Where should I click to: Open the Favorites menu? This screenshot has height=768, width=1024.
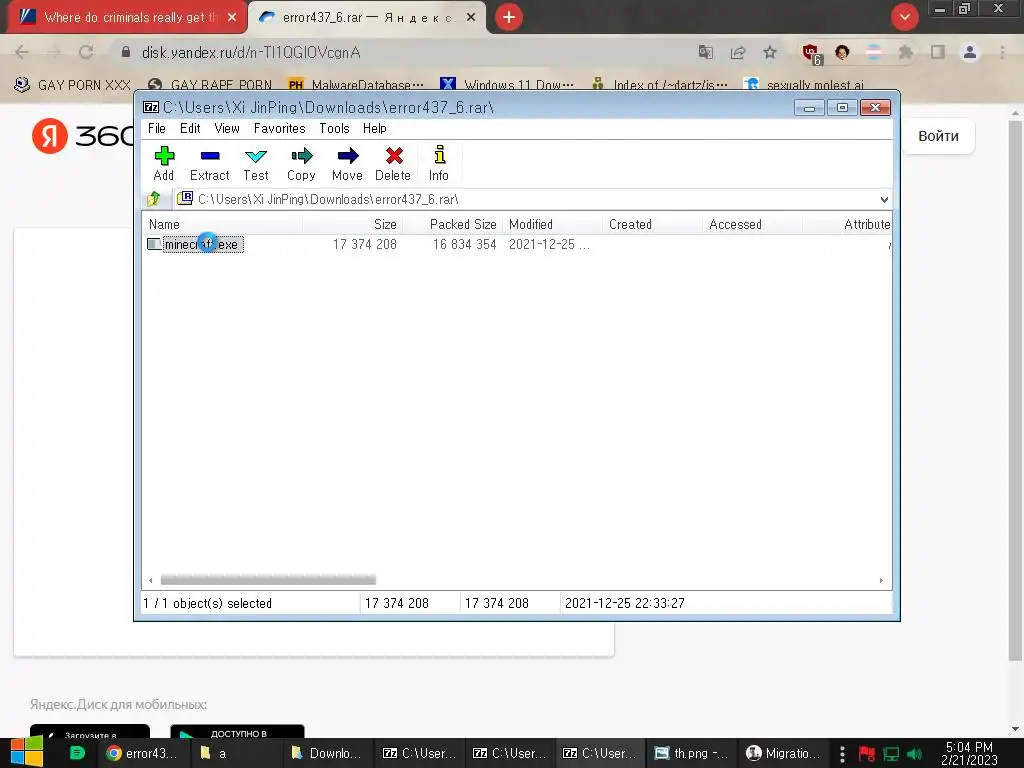(280, 129)
